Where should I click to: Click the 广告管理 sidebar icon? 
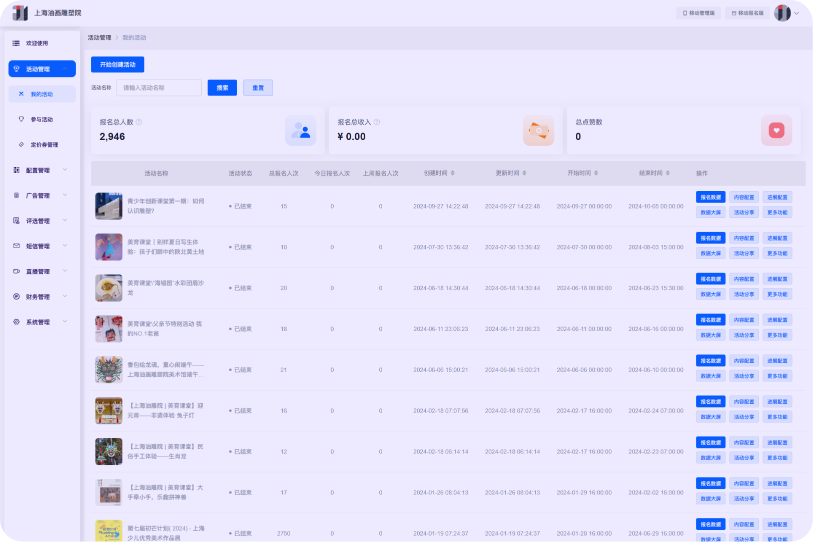click(16, 196)
